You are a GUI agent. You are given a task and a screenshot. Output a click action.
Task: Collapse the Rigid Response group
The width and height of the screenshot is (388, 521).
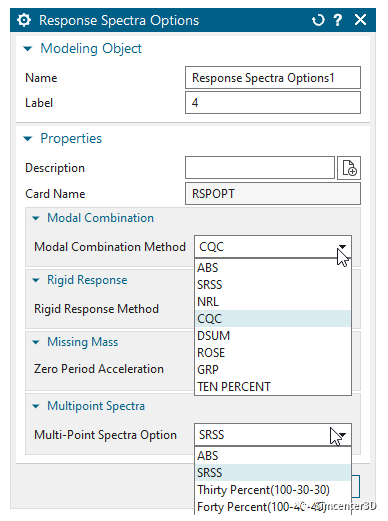point(36,280)
